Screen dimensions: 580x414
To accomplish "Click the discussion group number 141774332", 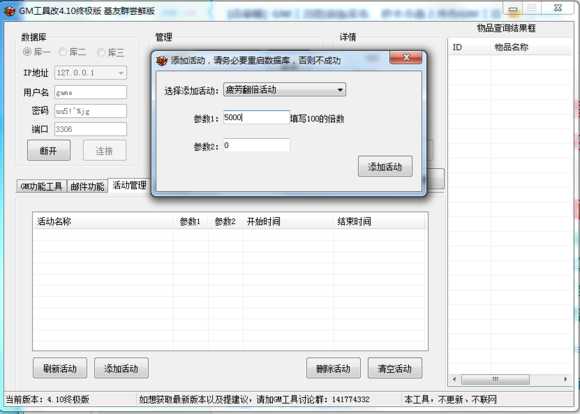I will 350,400.
